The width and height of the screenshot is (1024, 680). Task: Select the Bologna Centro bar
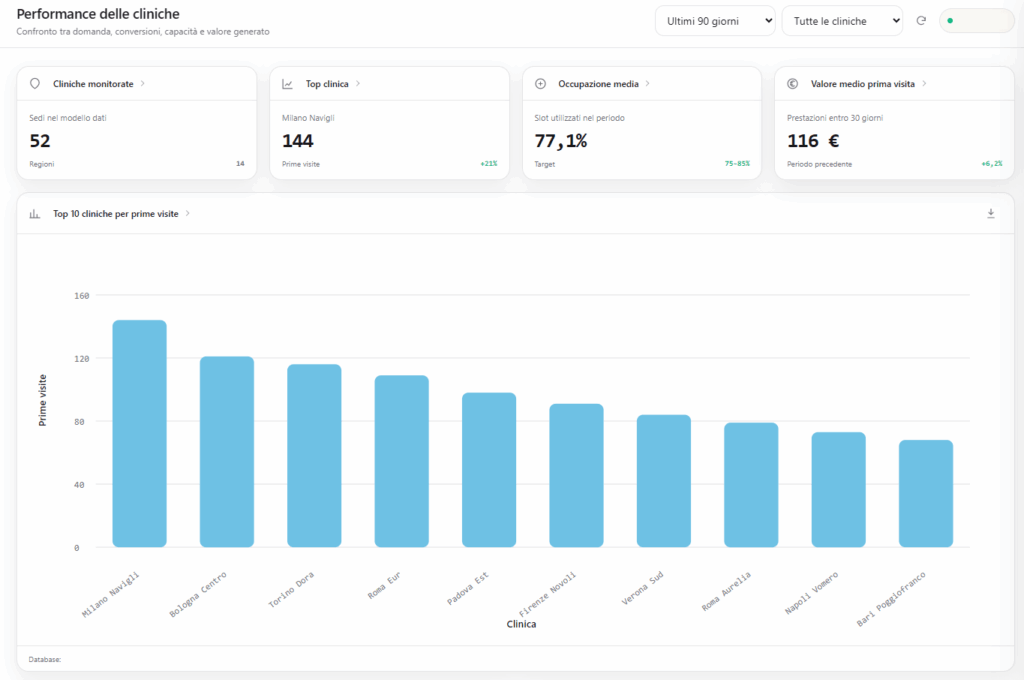point(227,452)
